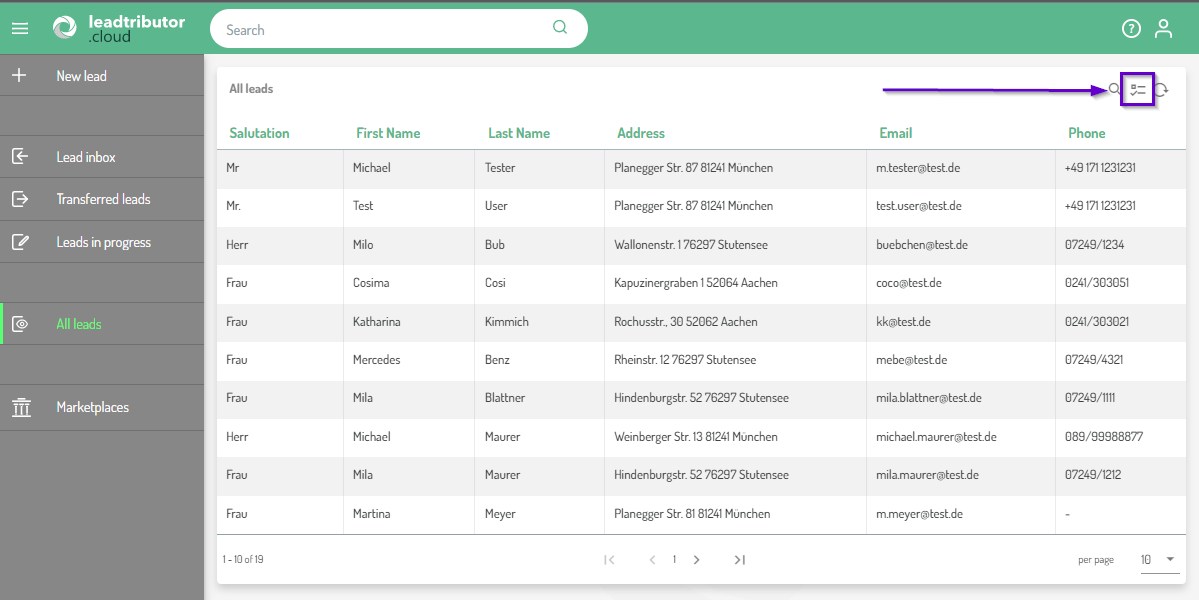Sort by Last Name column header
Viewport: 1199px width, 600px height.
[519, 133]
